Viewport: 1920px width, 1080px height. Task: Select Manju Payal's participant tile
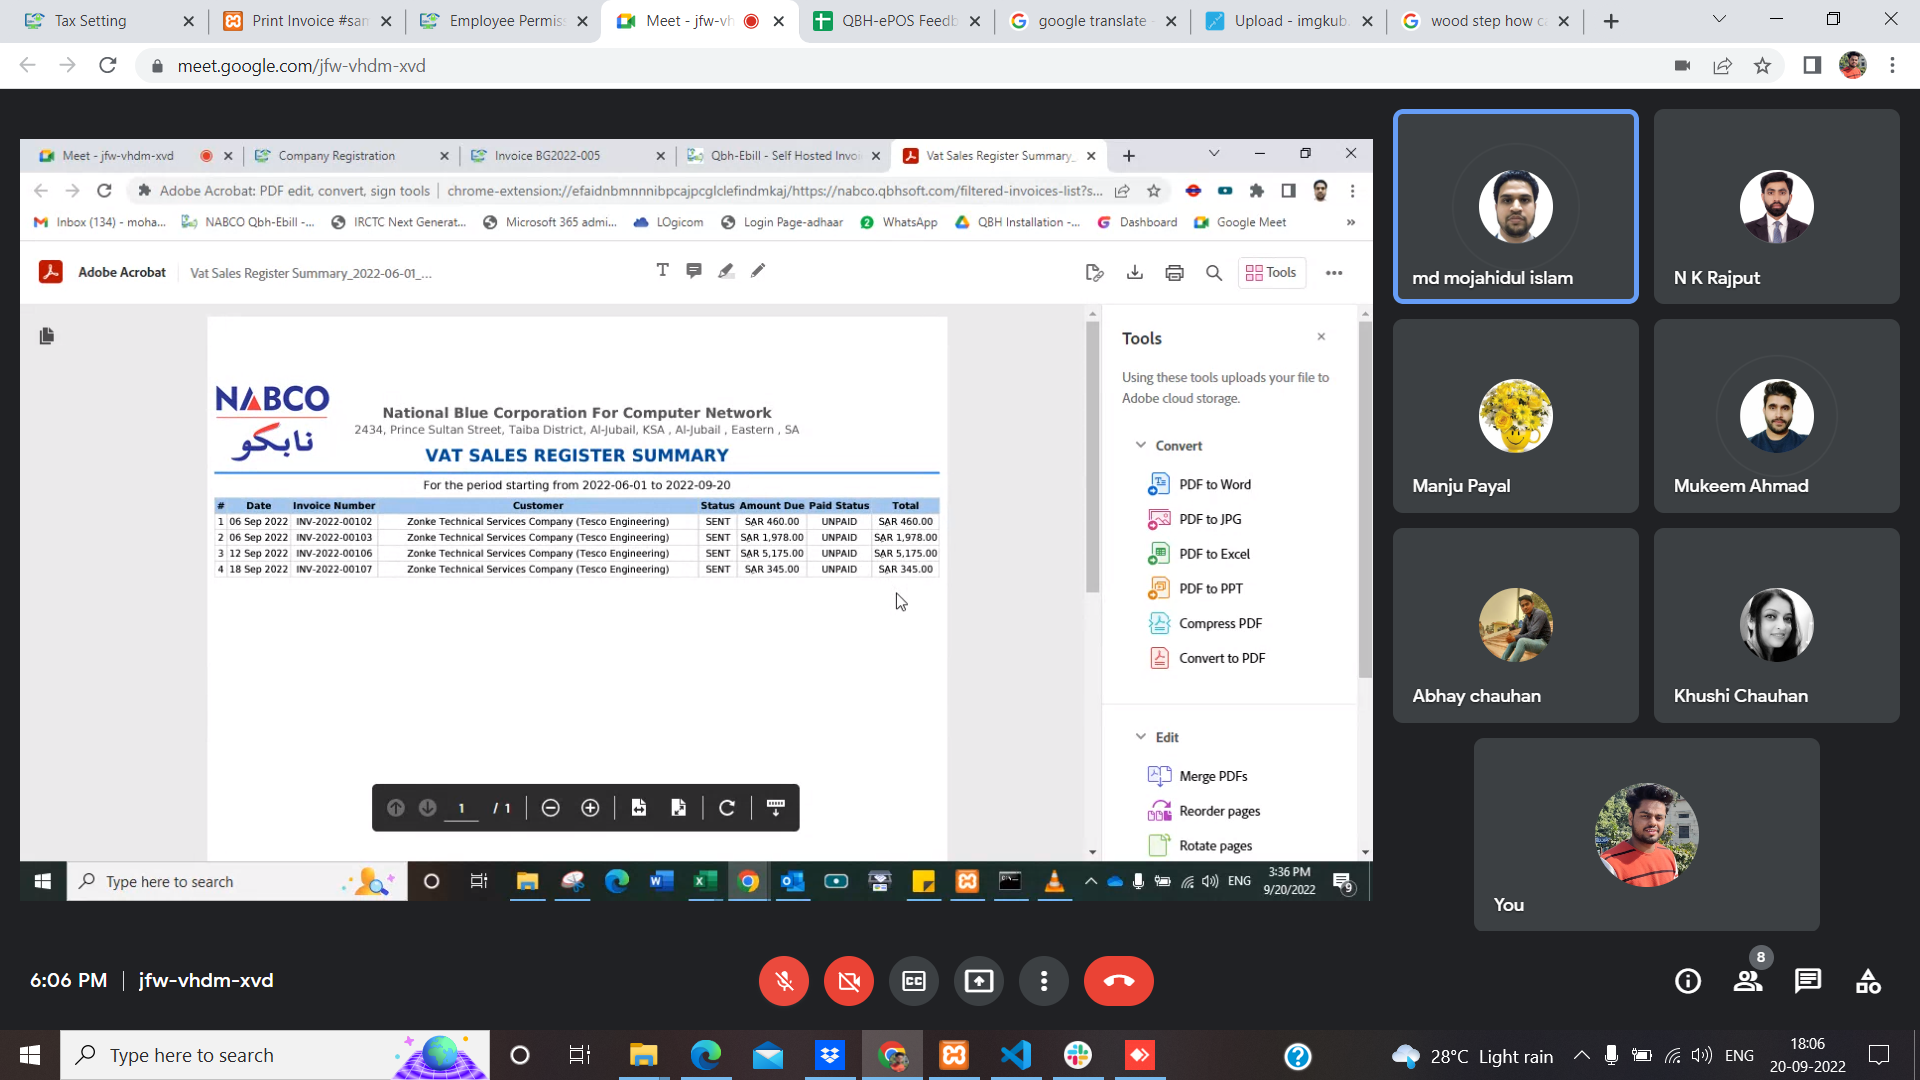point(1516,416)
